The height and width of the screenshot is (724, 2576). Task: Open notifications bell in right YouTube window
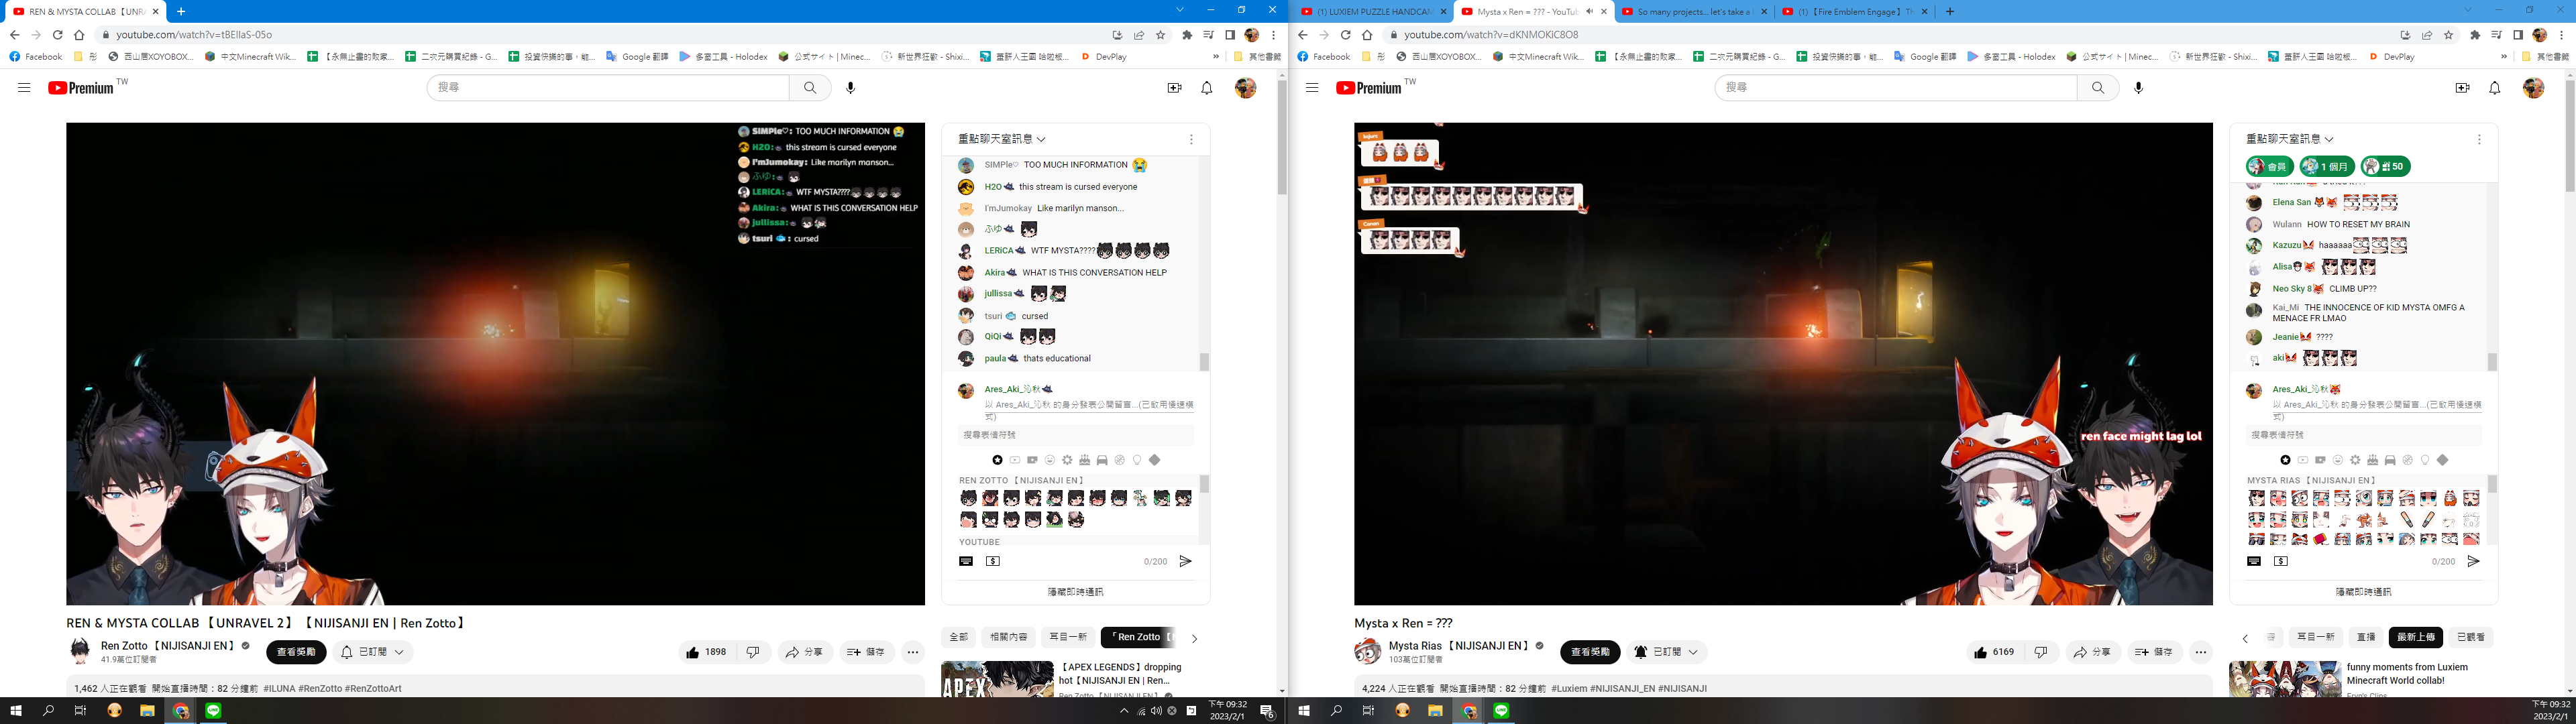(2495, 88)
